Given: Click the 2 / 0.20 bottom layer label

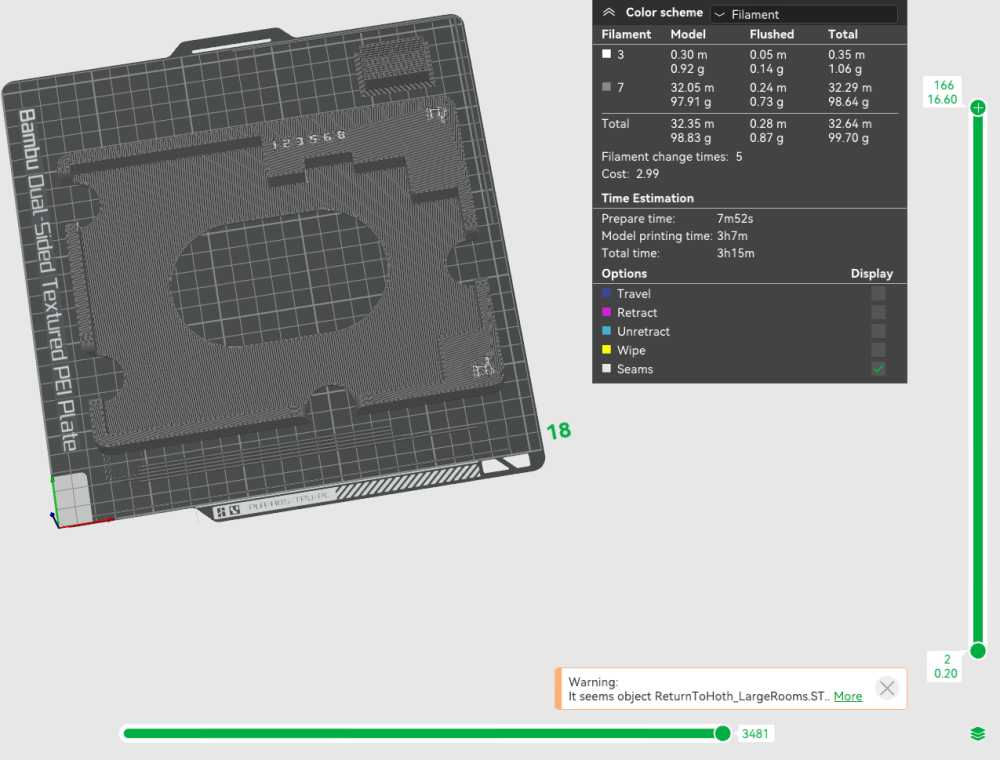Looking at the screenshot, I should point(946,666).
